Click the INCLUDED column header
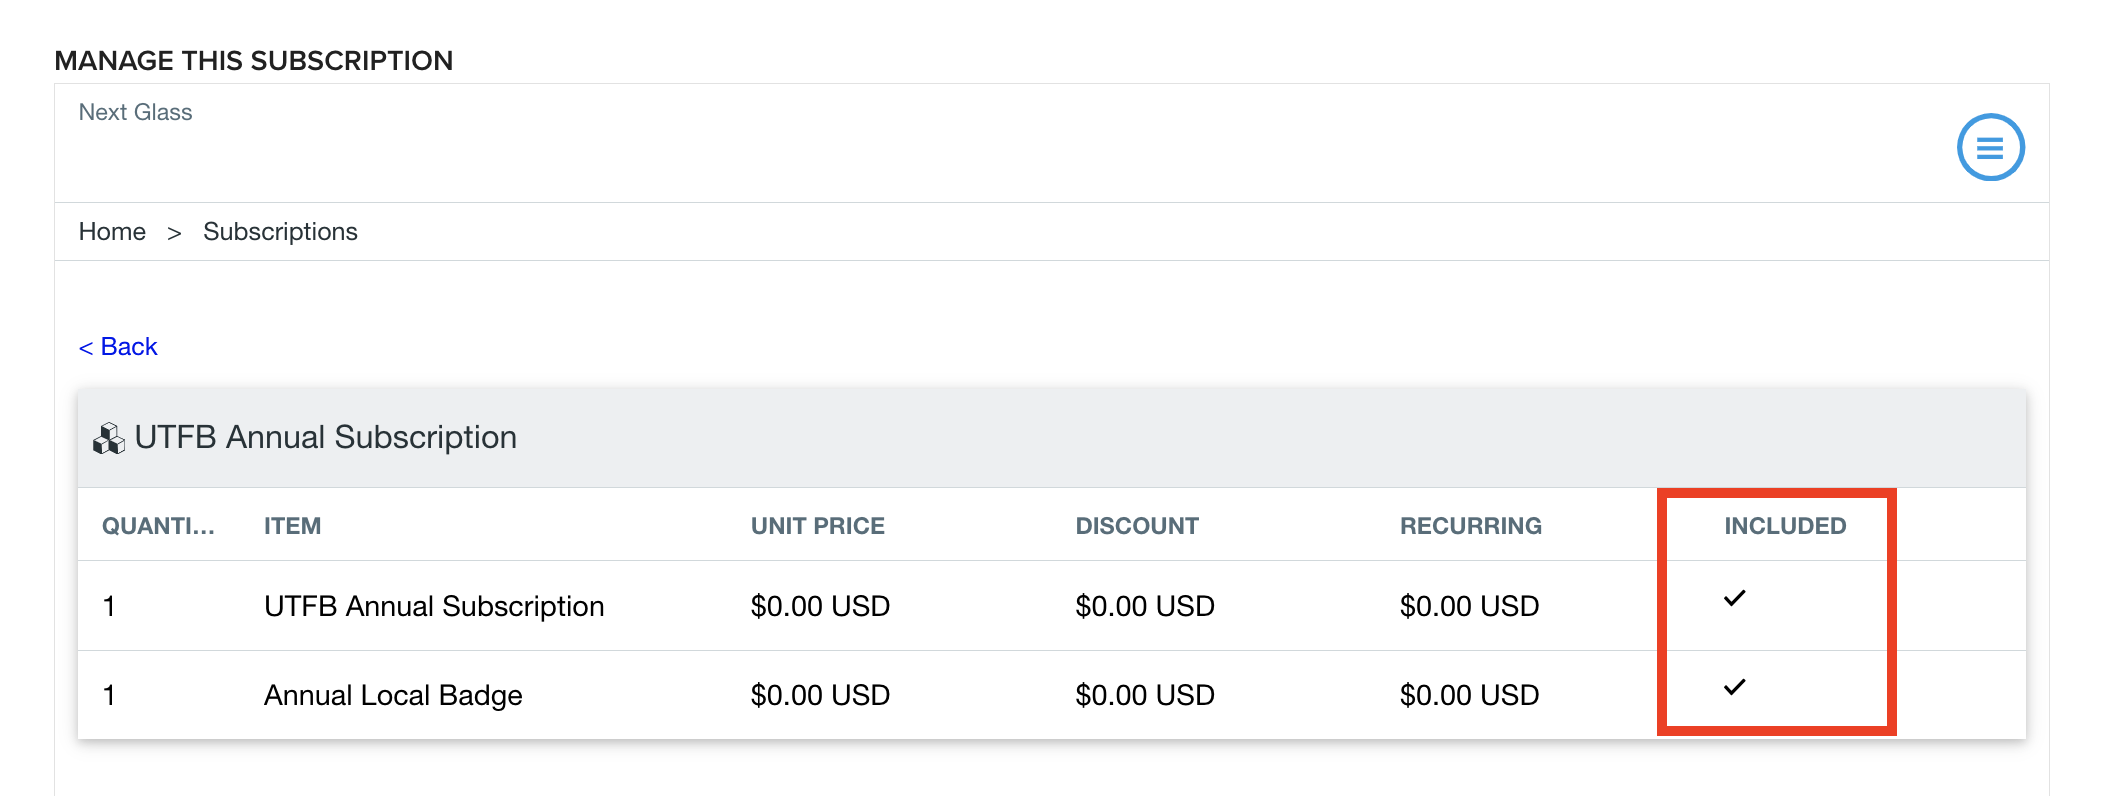 [1785, 526]
